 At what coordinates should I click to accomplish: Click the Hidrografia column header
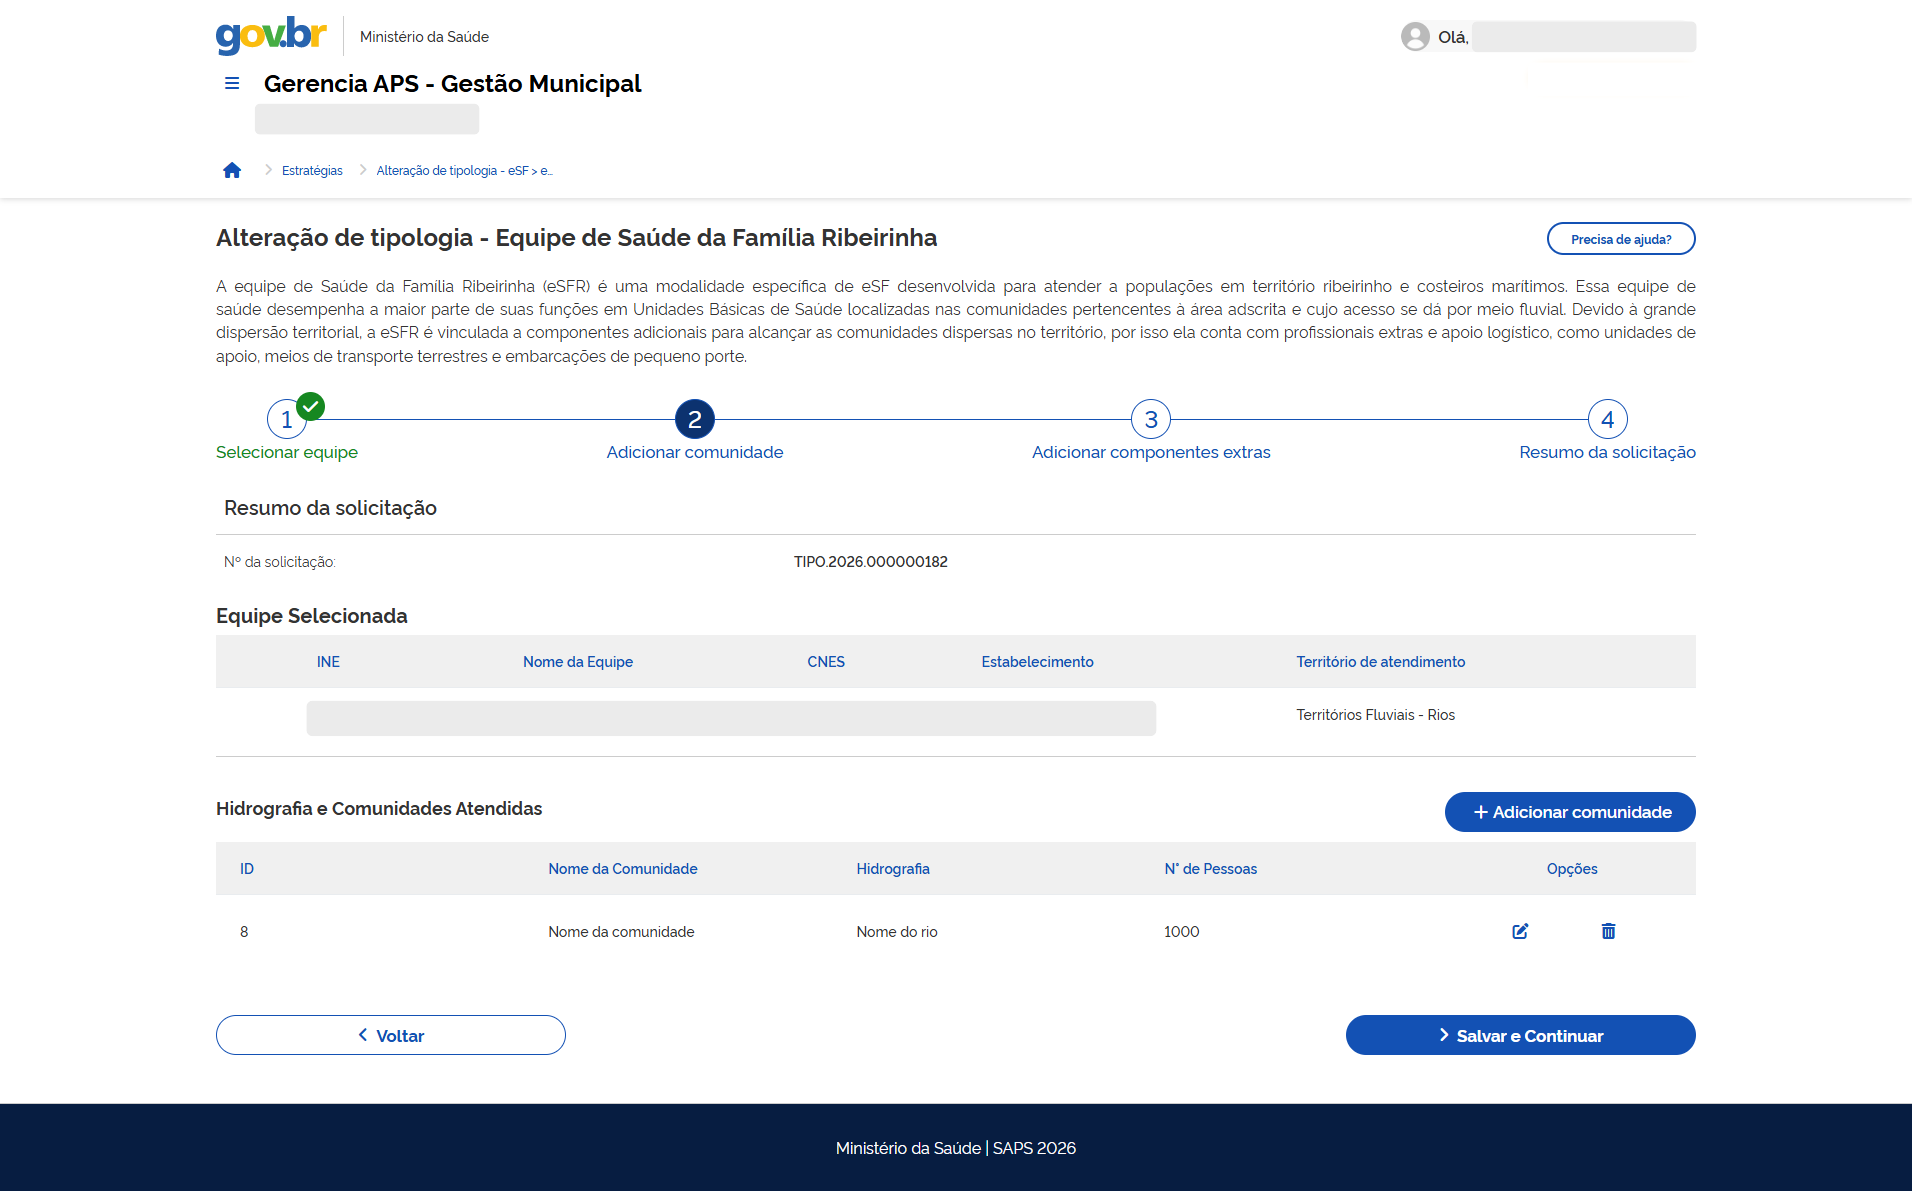coord(892,869)
